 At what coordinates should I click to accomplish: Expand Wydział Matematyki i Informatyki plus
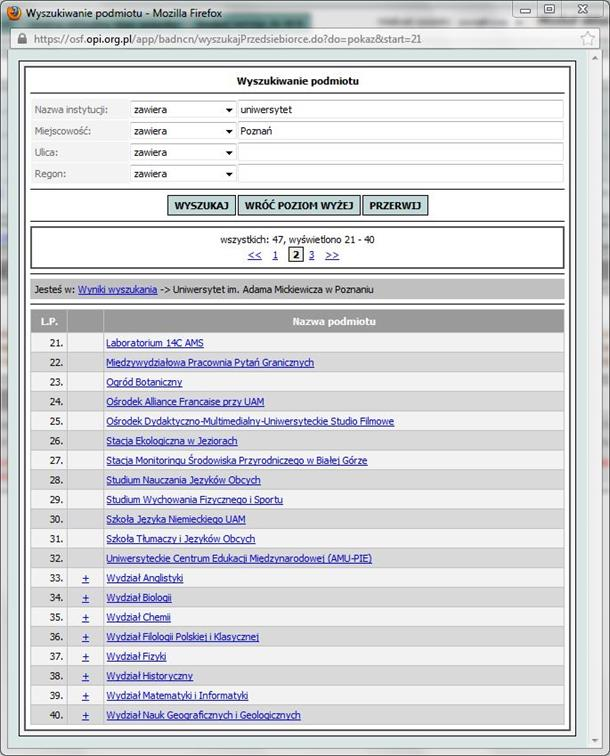pos(85,696)
